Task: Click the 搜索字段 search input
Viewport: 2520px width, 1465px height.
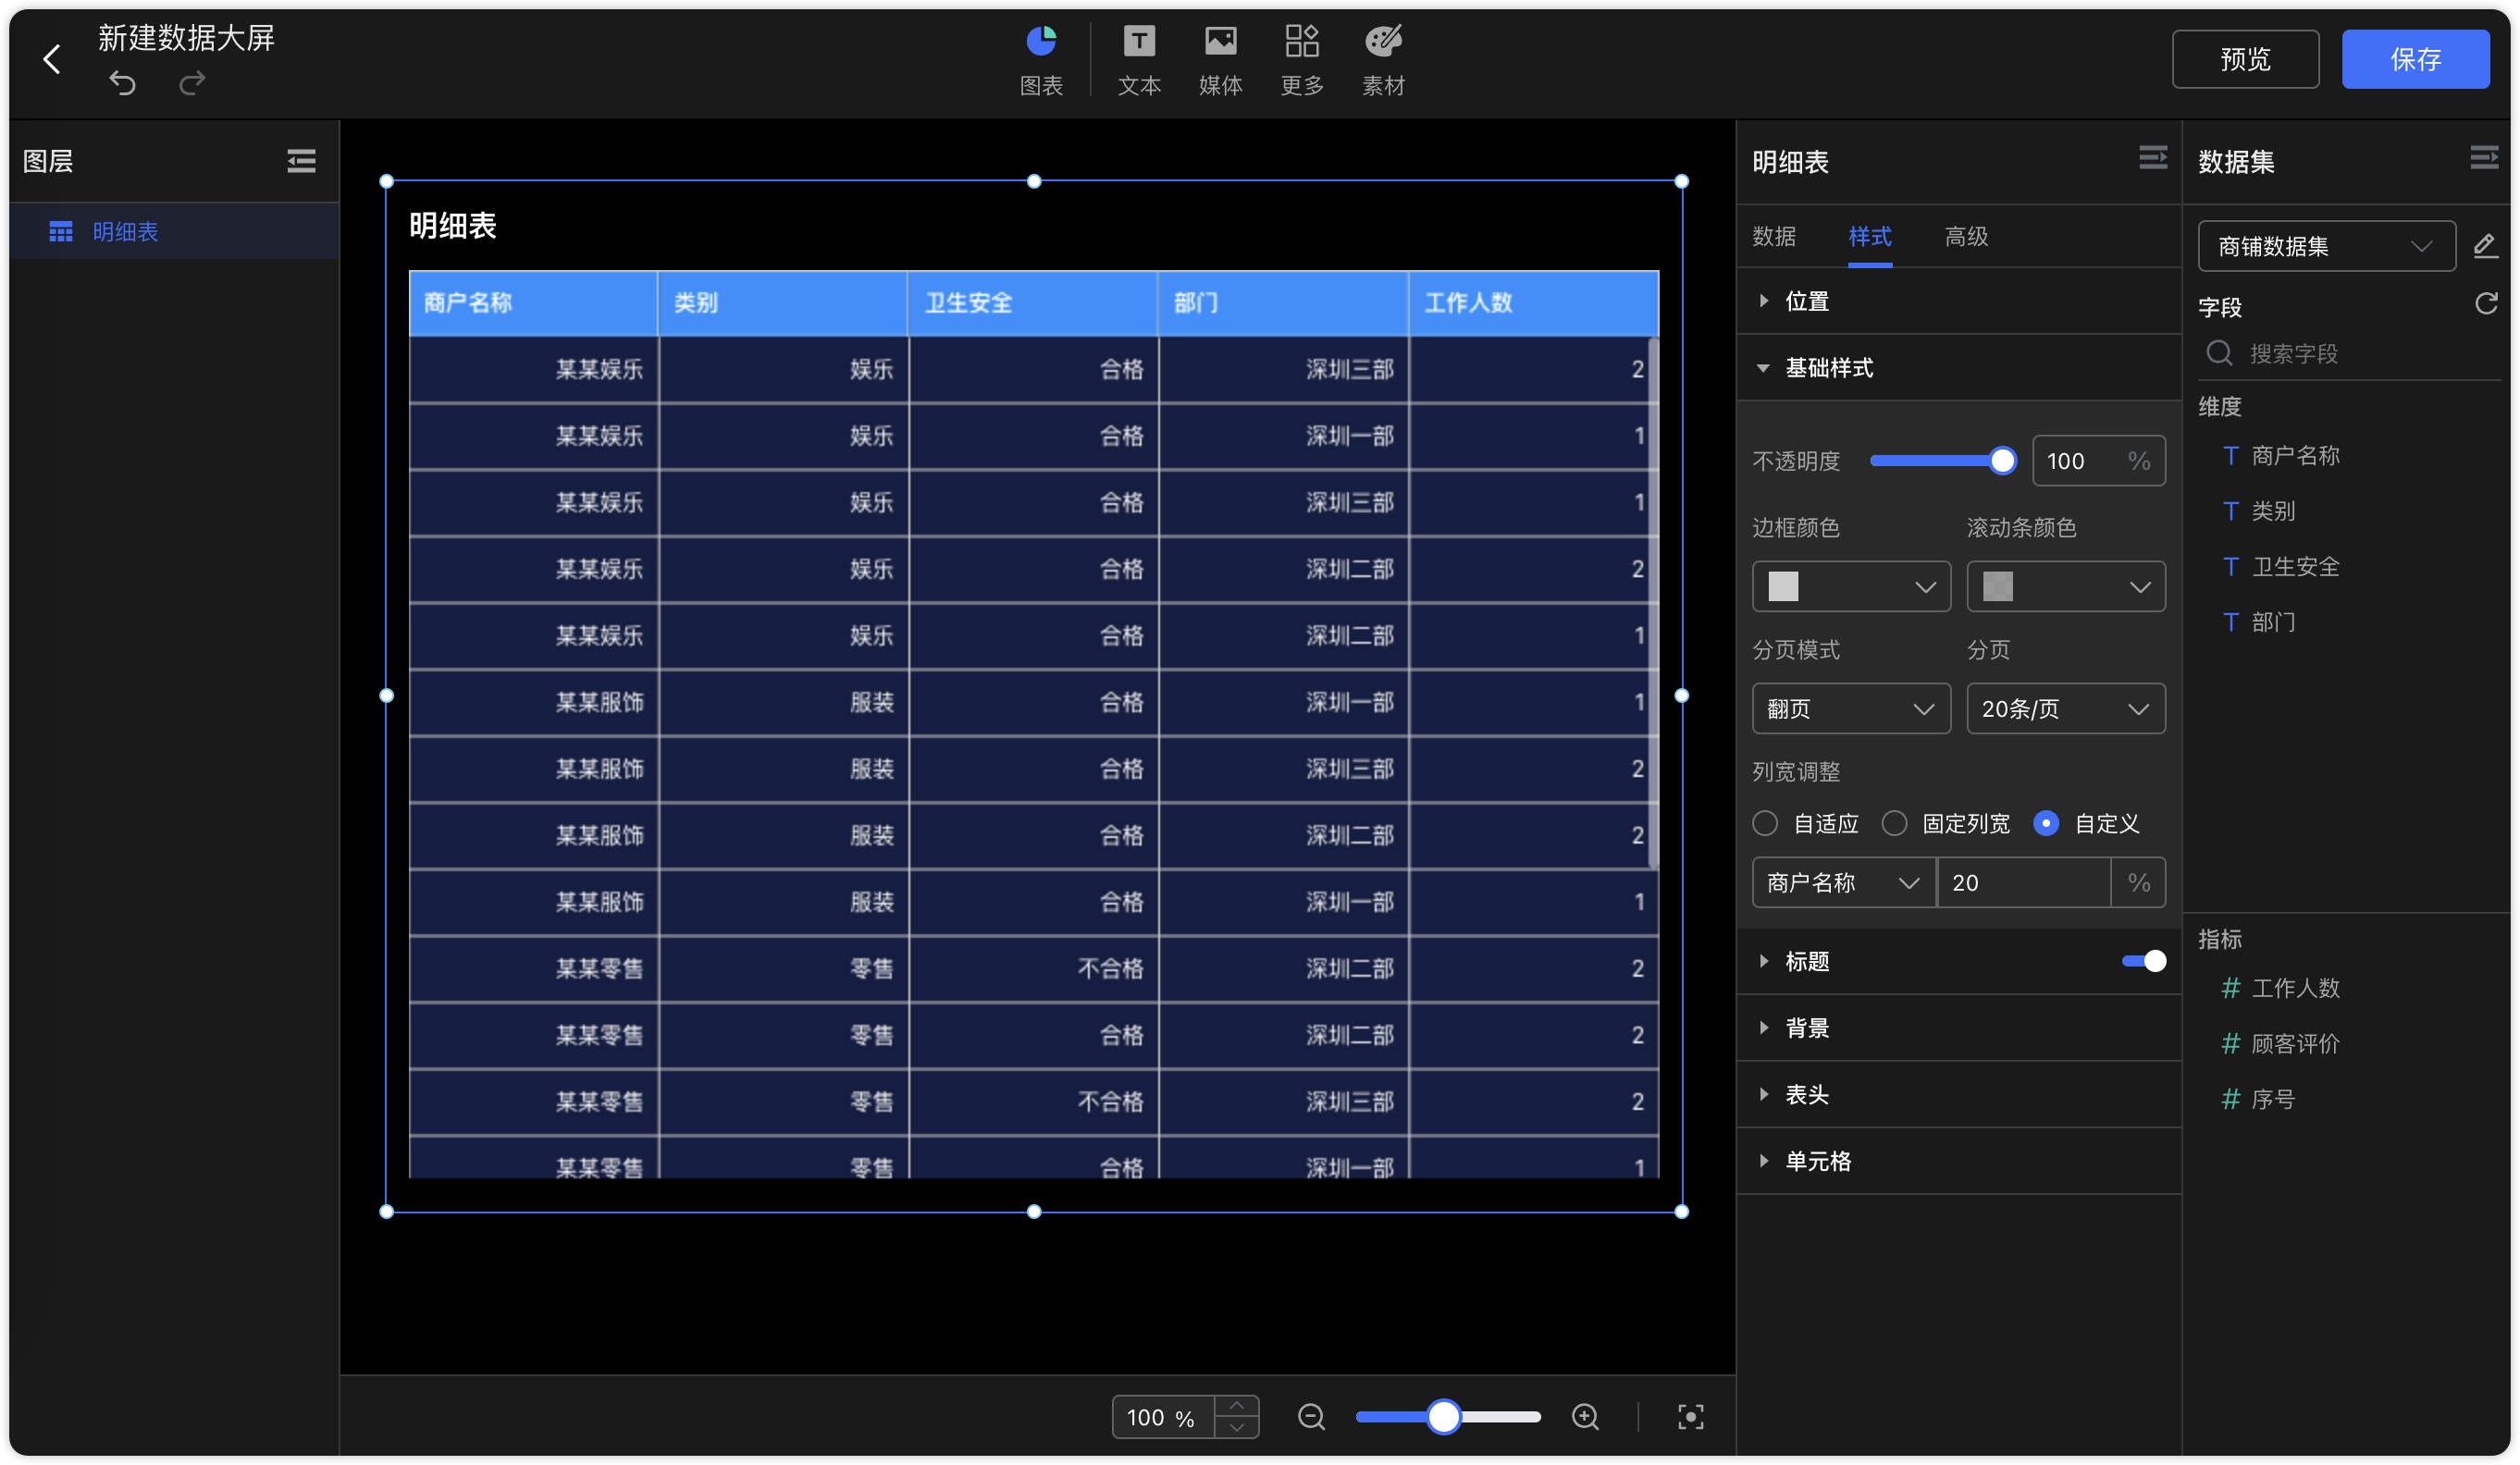Action: click(x=2348, y=353)
